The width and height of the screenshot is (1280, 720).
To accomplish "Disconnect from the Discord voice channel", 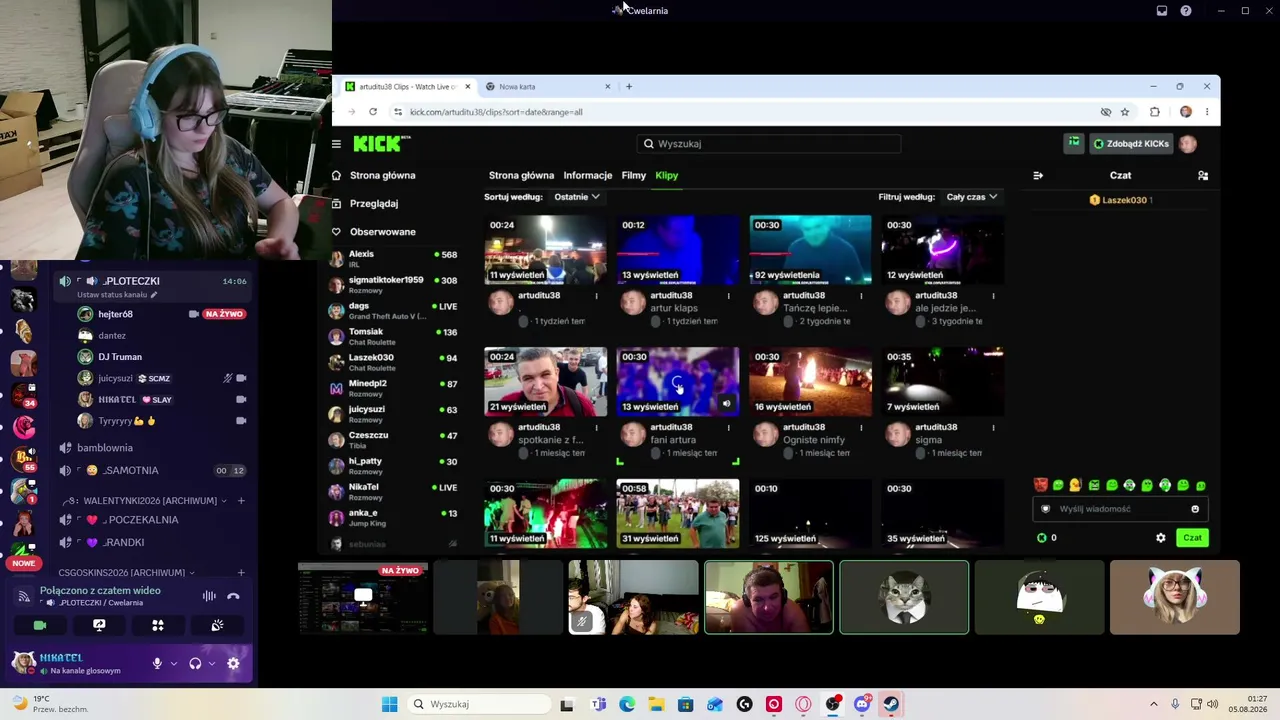I will (x=233, y=596).
